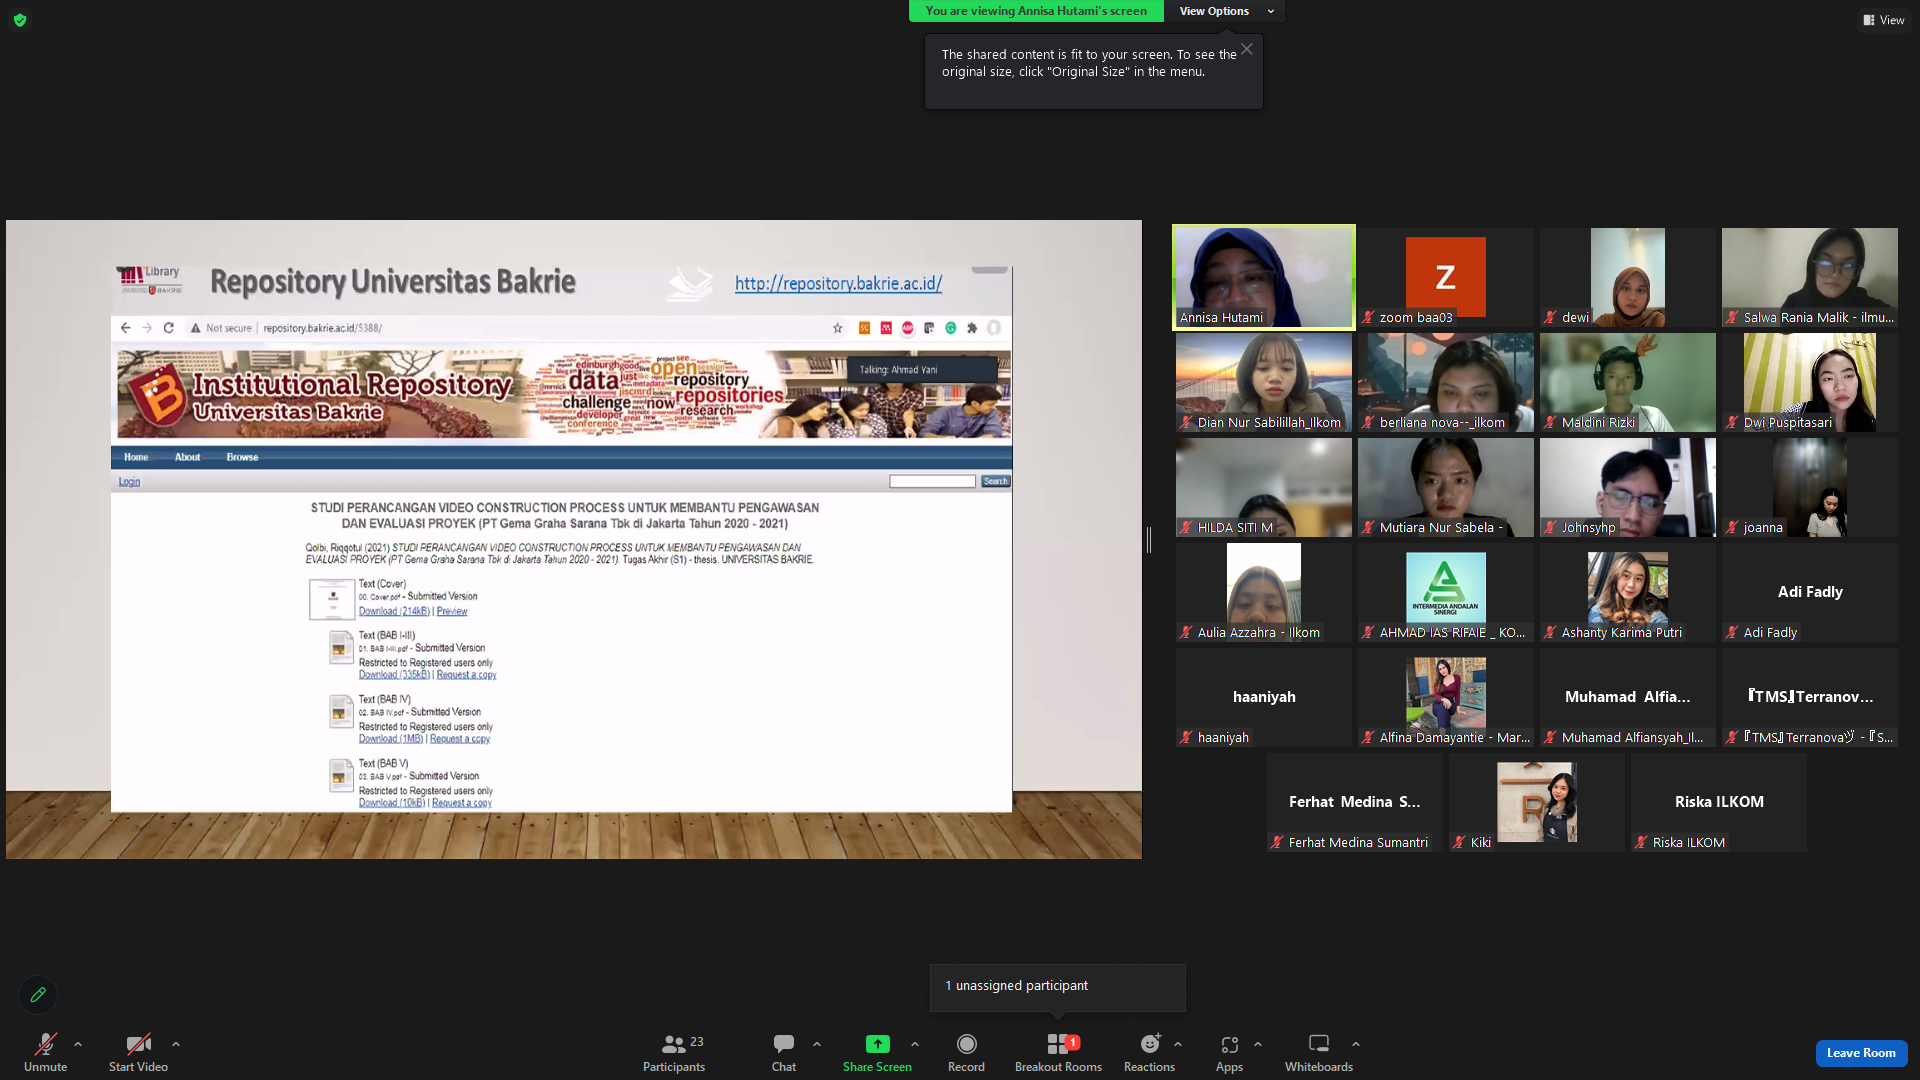Screen dimensions: 1920x1080
Task: Select Muhamad Alfiansyah's participant tile
Action: (x=1628, y=697)
